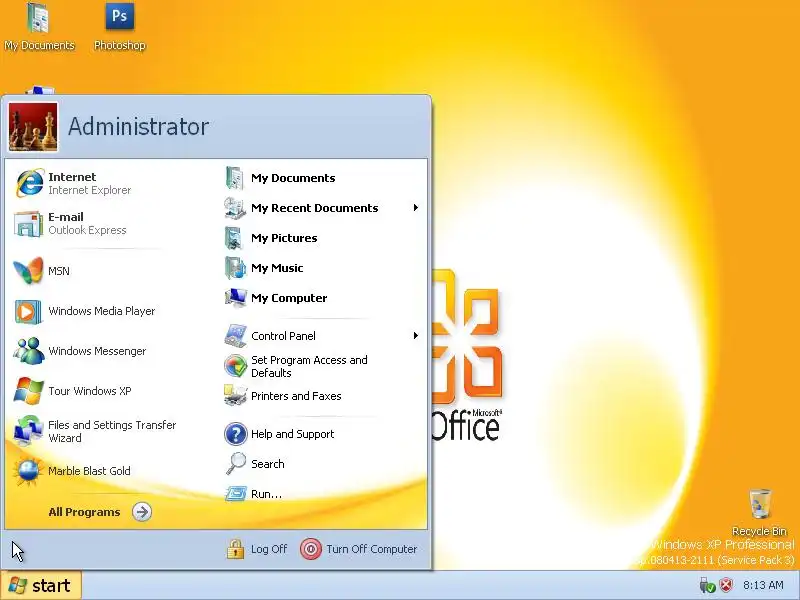Open Internet Explorer icon in Start menu
This screenshot has height=600, width=800.
point(29,183)
